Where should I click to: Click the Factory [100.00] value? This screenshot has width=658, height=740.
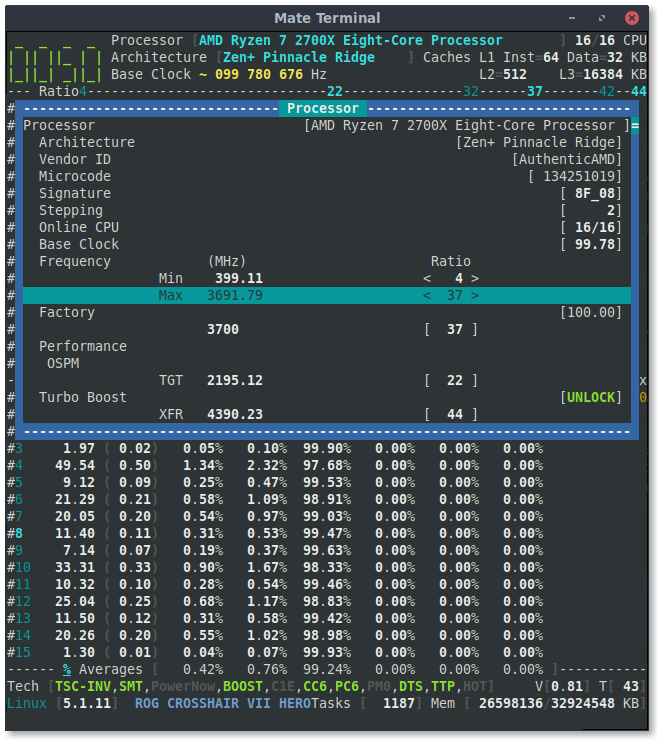click(591, 312)
